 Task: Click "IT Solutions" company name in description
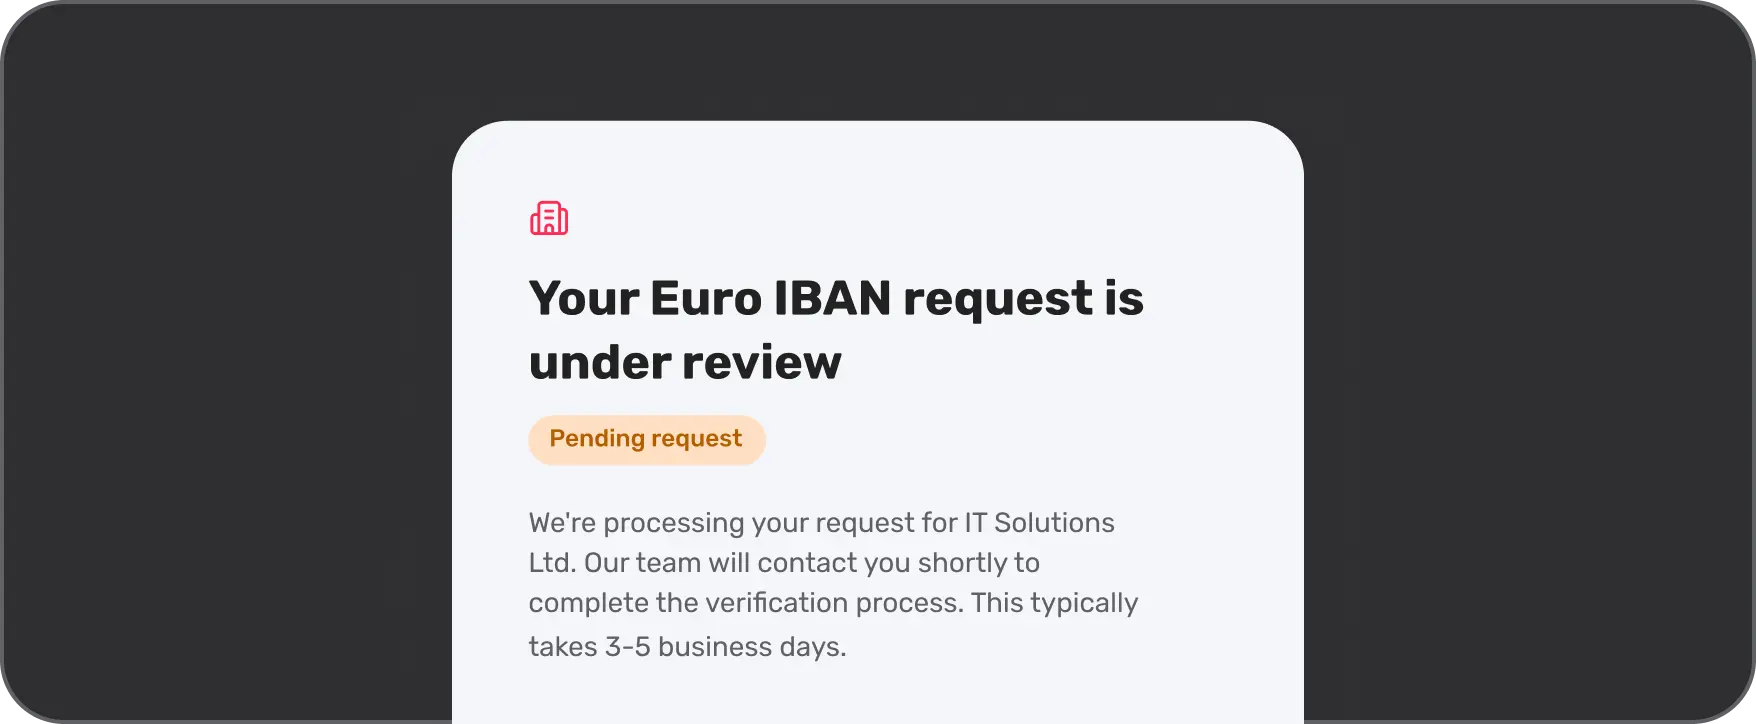1039,523
